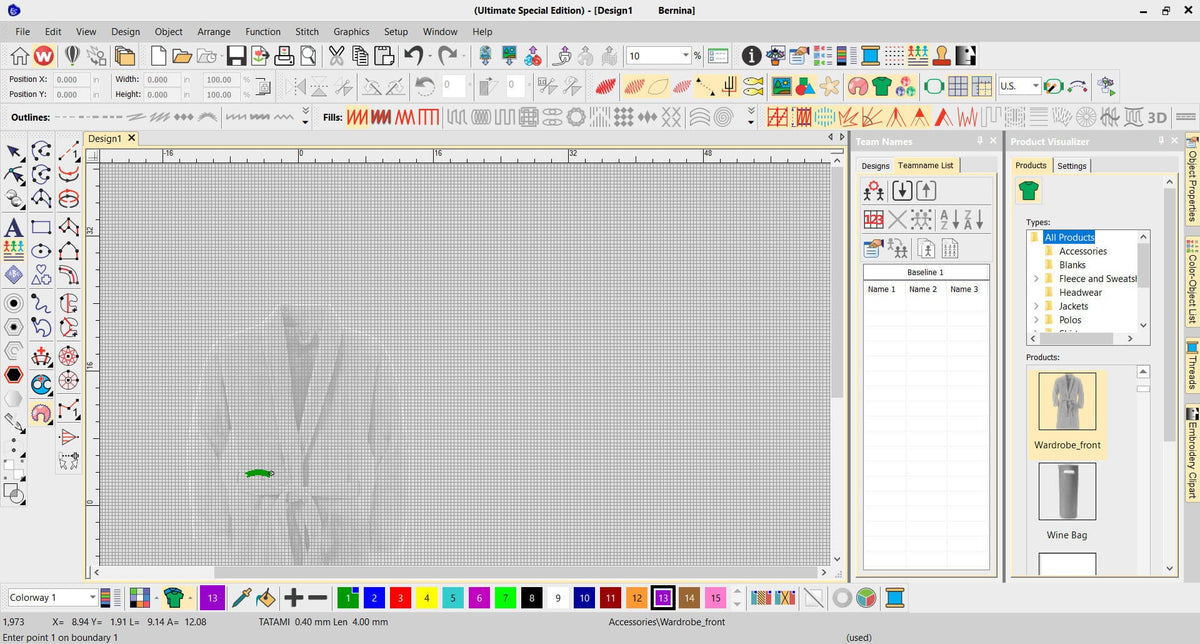Click the Cut scissors icon
Screen dimensions: 1200x644
click(x=336, y=56)
